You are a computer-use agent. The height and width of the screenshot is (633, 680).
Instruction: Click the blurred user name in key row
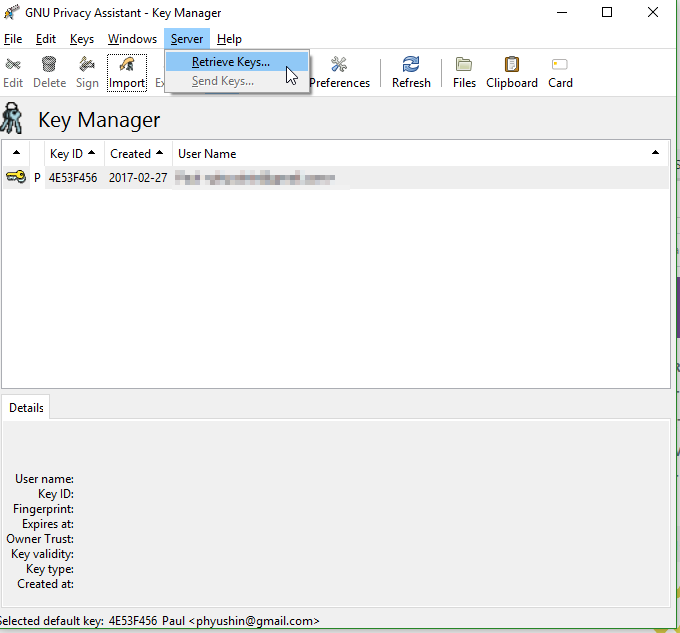coord(255,178)
